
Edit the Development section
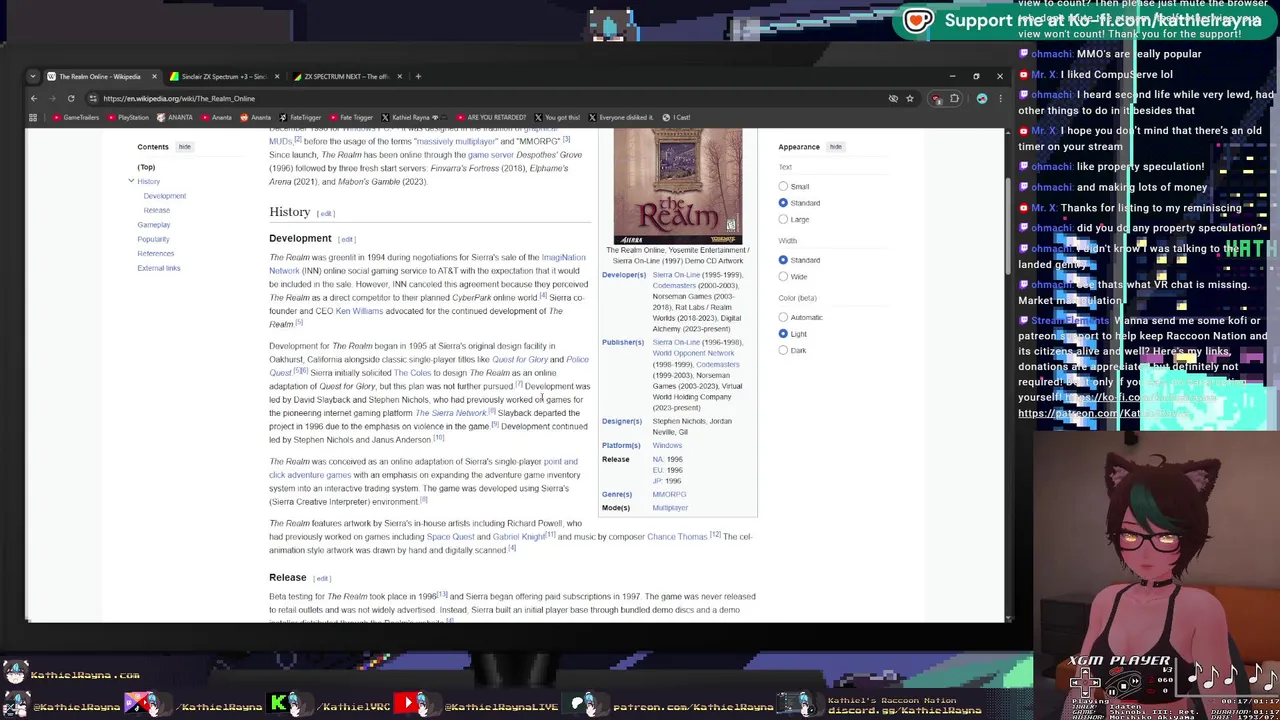[x=346, y=239]
